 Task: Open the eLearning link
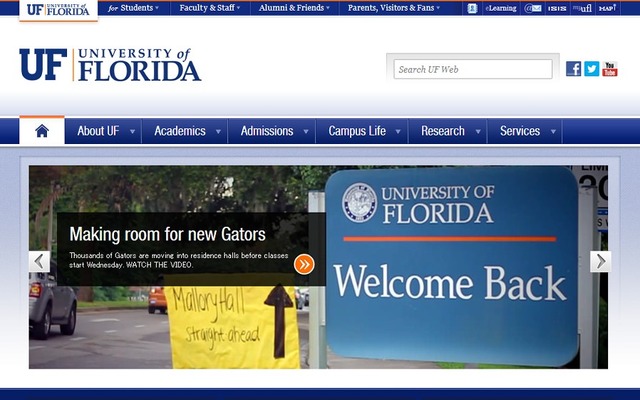tap(501, 8)
